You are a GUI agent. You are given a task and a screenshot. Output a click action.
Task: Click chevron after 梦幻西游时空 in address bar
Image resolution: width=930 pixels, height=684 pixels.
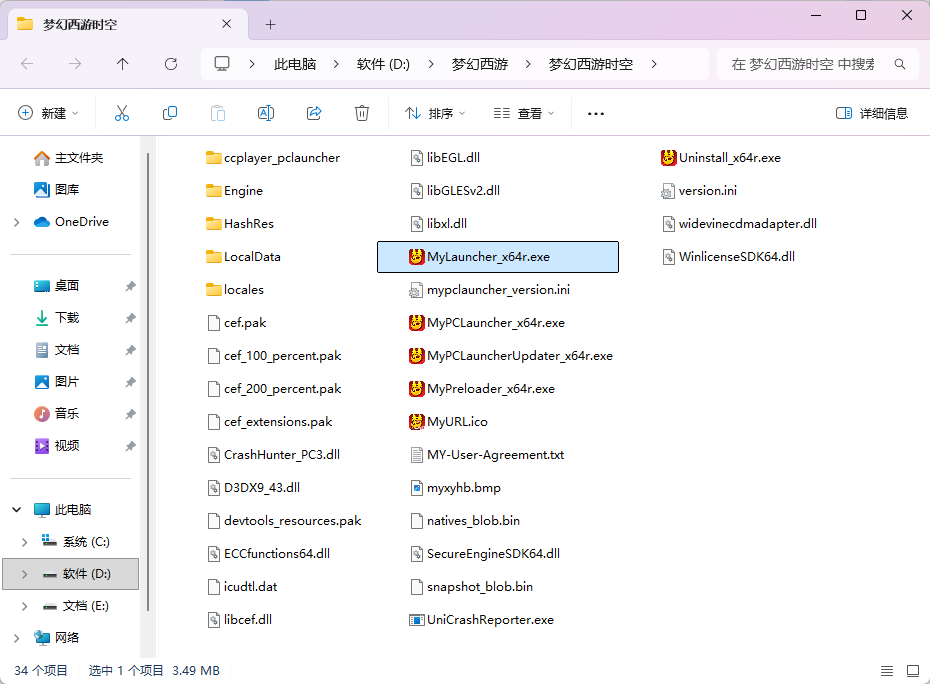654,64
